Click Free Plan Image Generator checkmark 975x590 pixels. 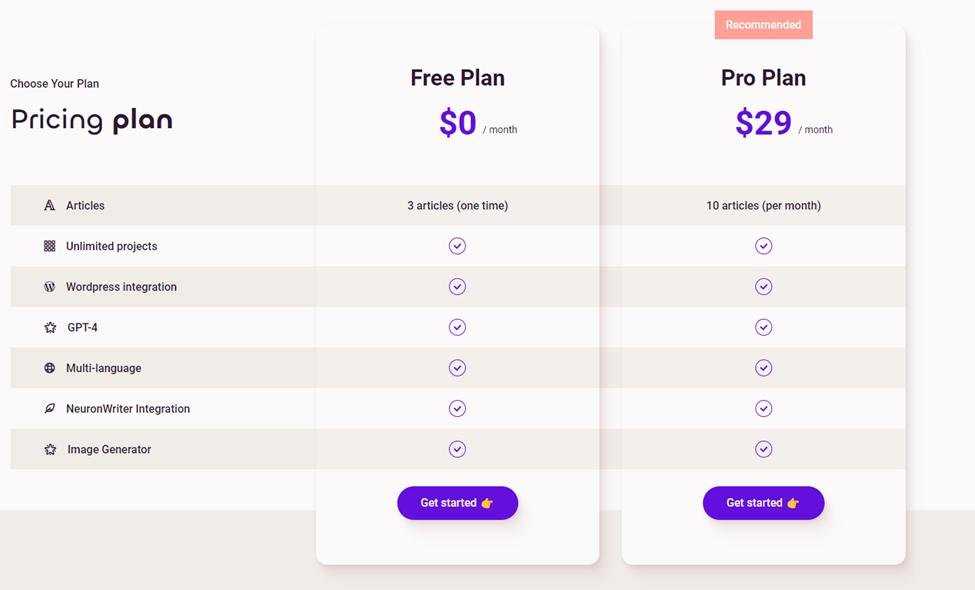(x=457, y=449)
